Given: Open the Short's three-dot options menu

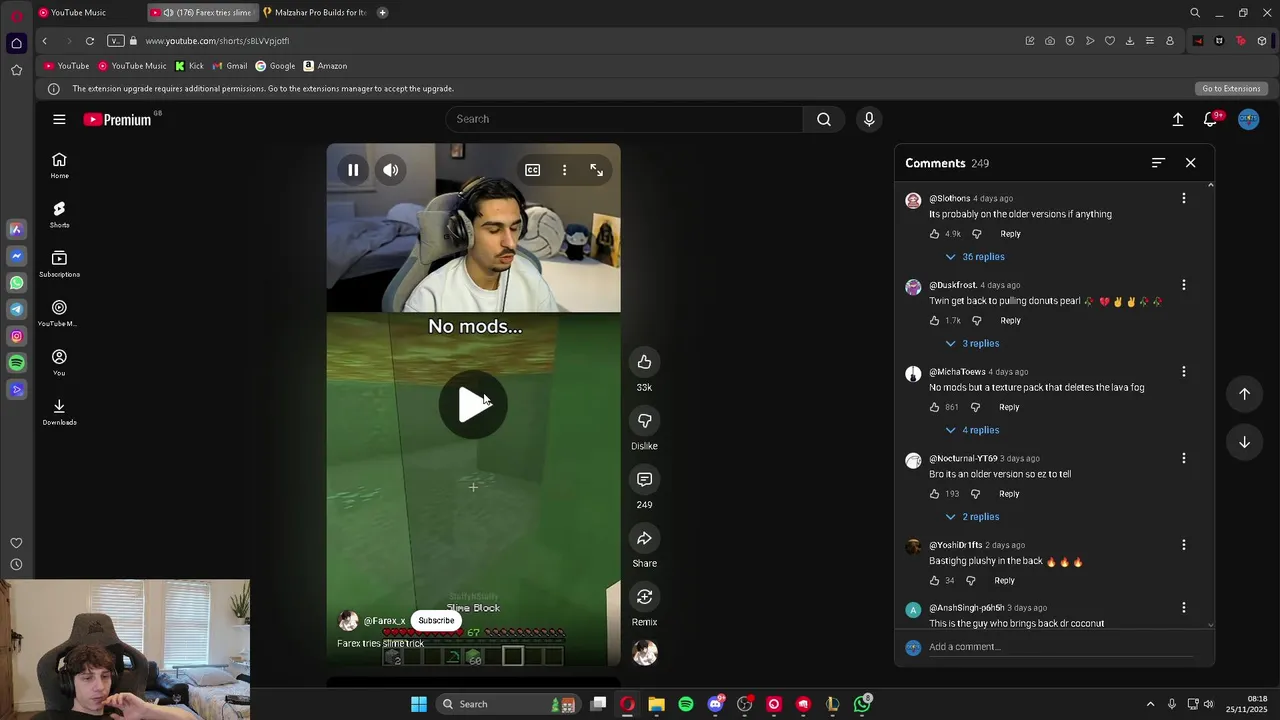Looking at the screenshot, I should pyautogui.click(x=564, y=170).
